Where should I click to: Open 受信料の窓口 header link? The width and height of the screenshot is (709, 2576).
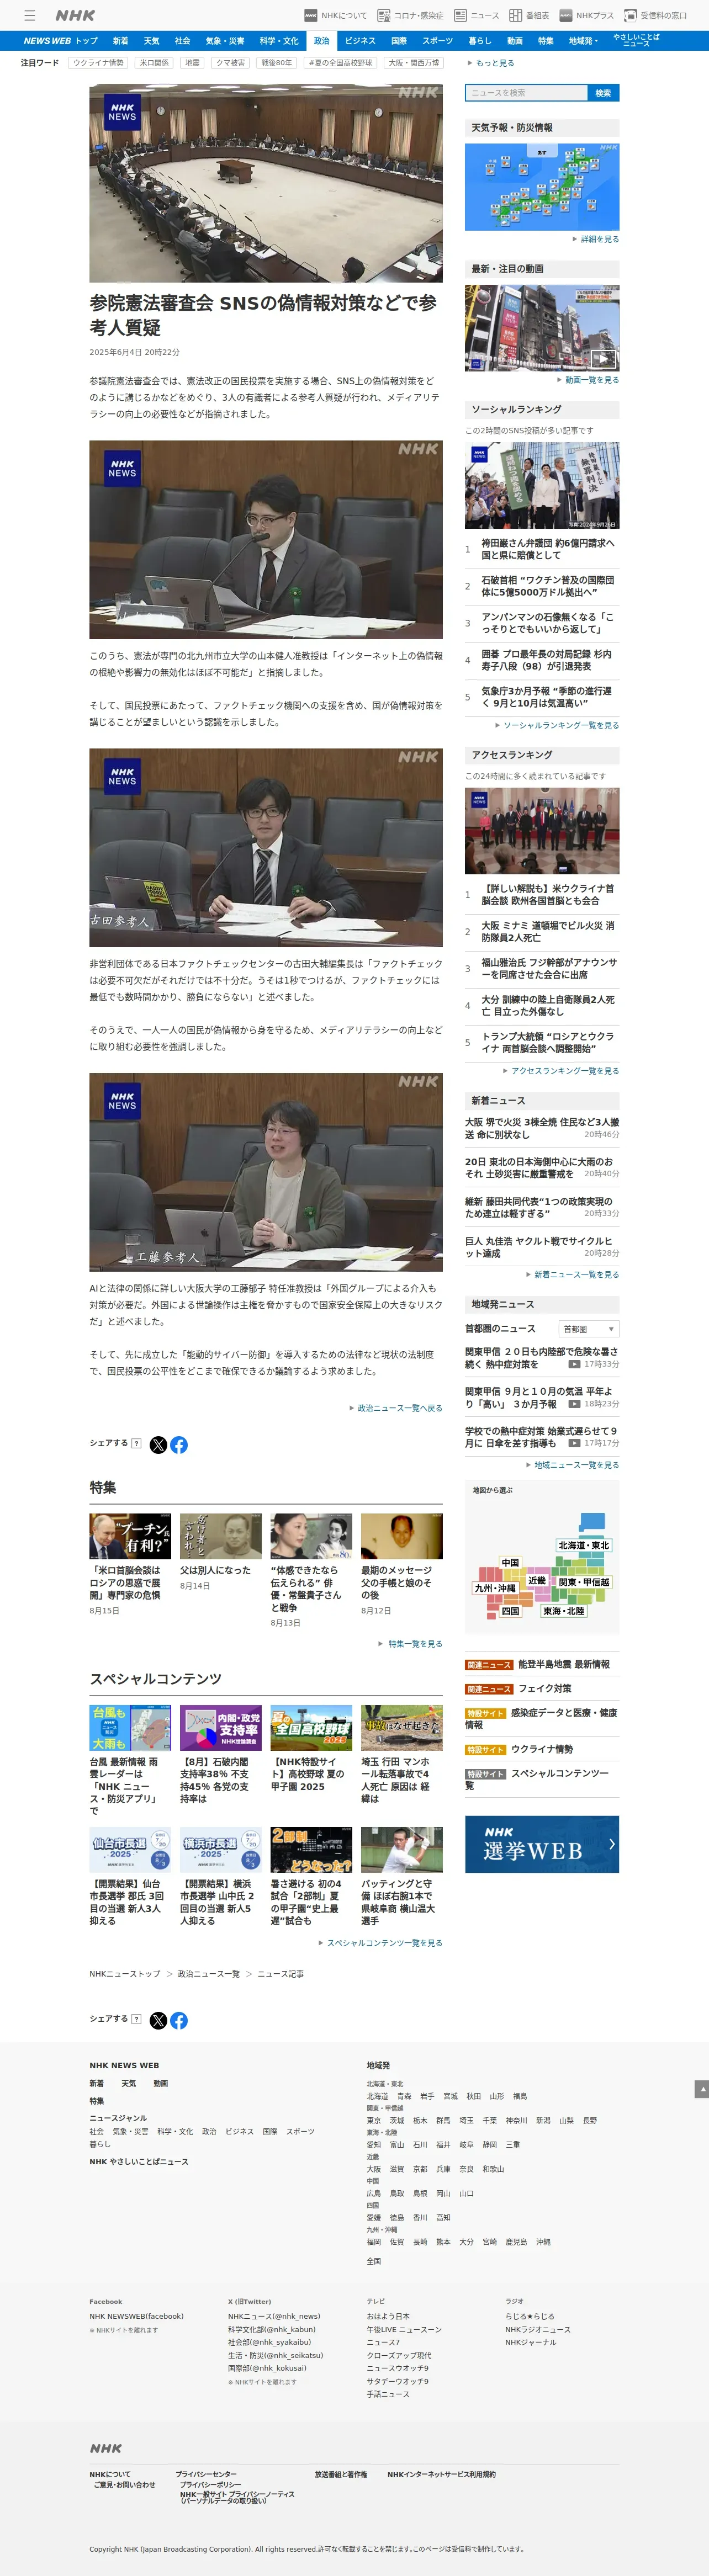655,15
